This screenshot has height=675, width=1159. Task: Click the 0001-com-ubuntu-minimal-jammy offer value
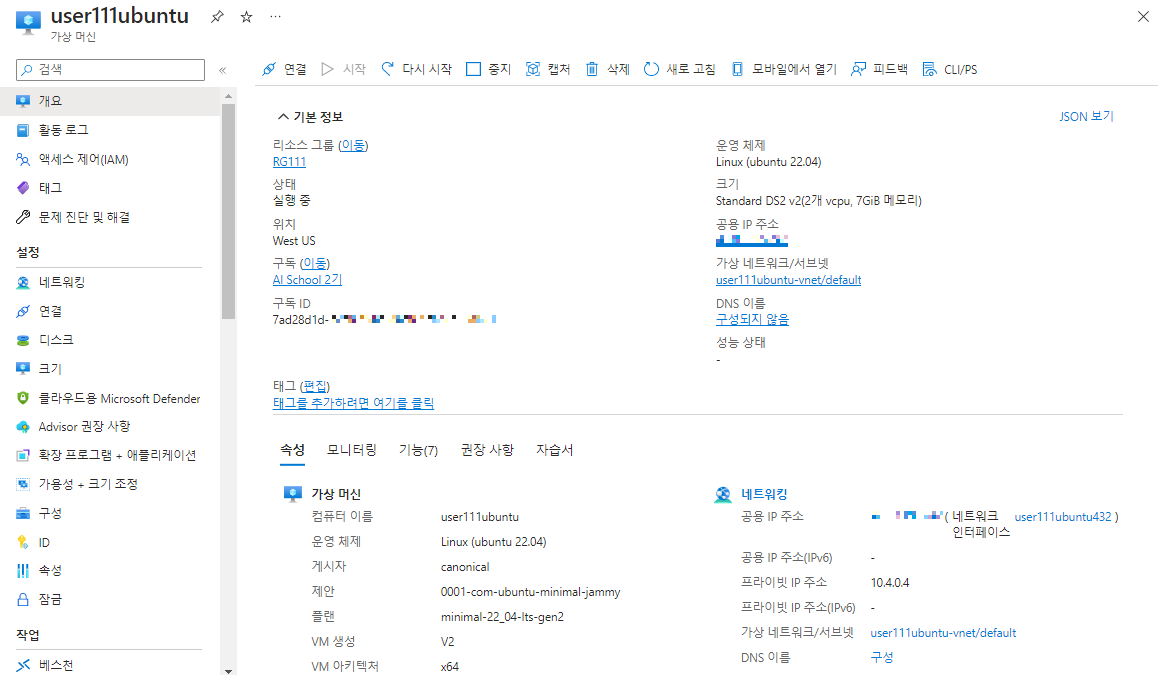pos(531,592)
